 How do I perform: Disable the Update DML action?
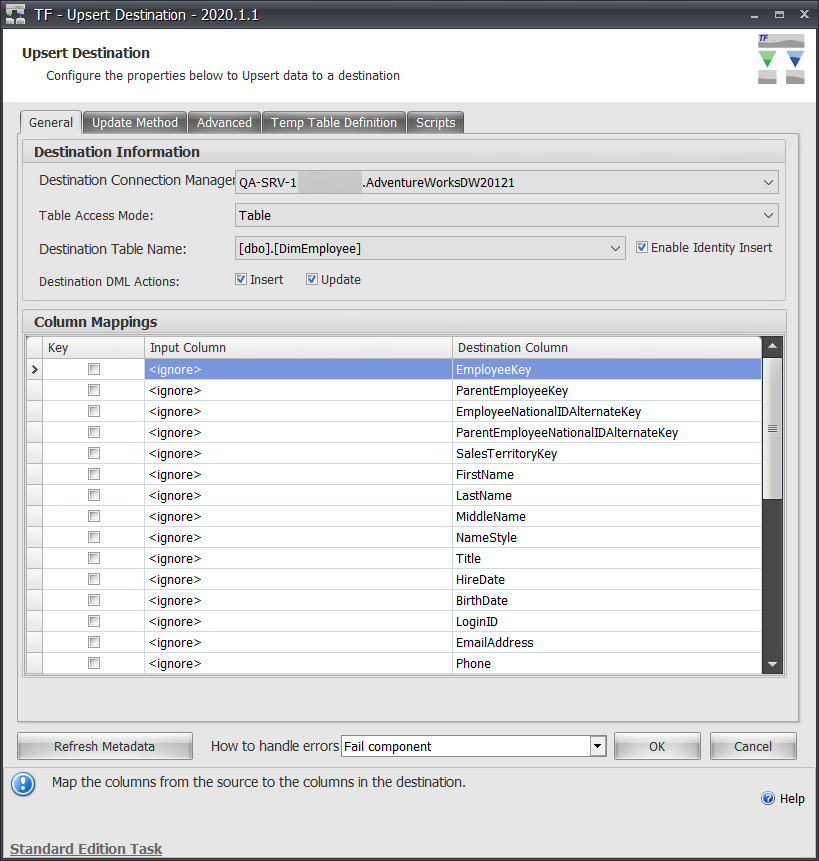311,279
